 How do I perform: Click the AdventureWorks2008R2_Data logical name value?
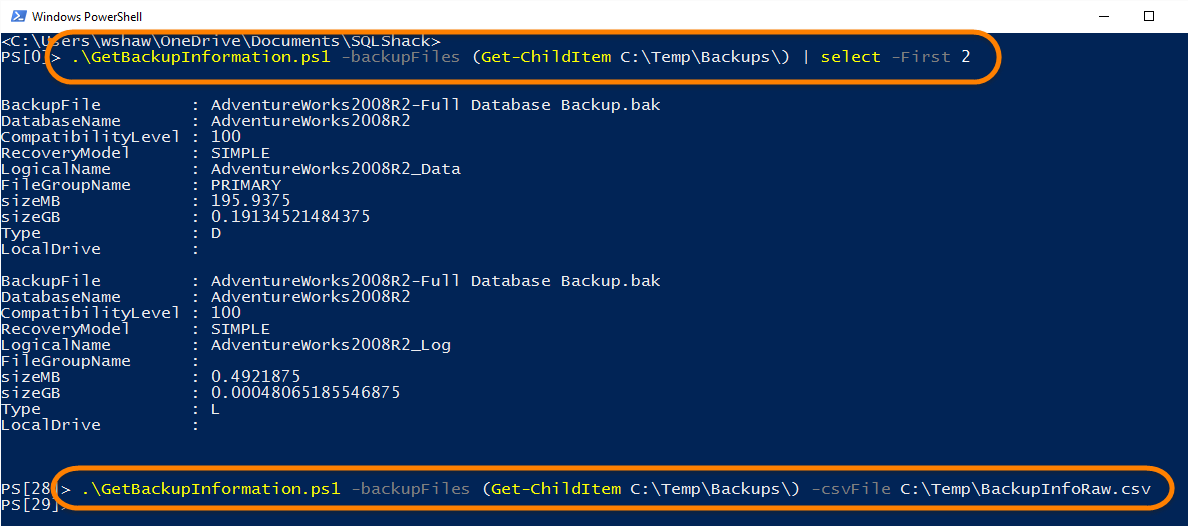[x=335, y=169]
